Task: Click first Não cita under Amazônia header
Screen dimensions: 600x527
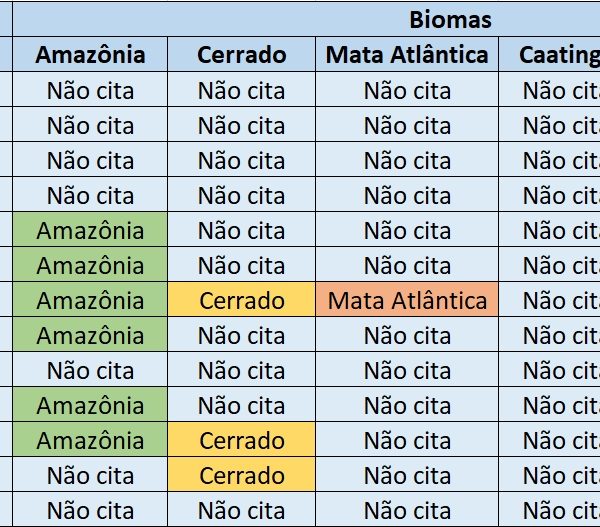Action: point(90,90)
